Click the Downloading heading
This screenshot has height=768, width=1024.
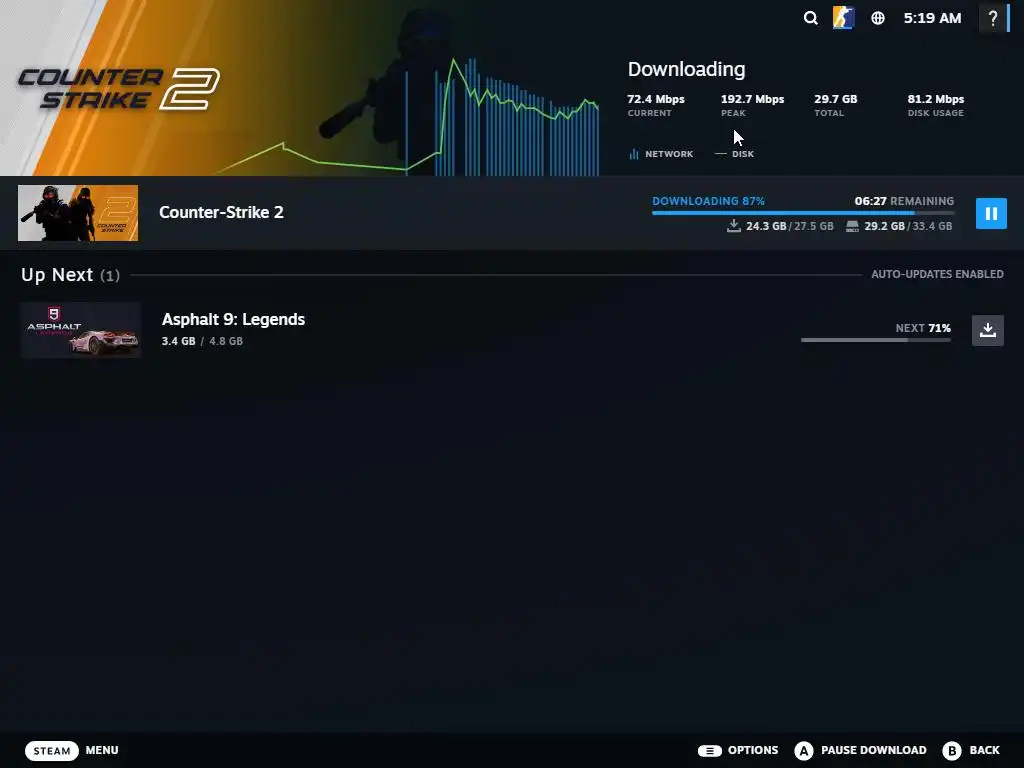(686, 69)
